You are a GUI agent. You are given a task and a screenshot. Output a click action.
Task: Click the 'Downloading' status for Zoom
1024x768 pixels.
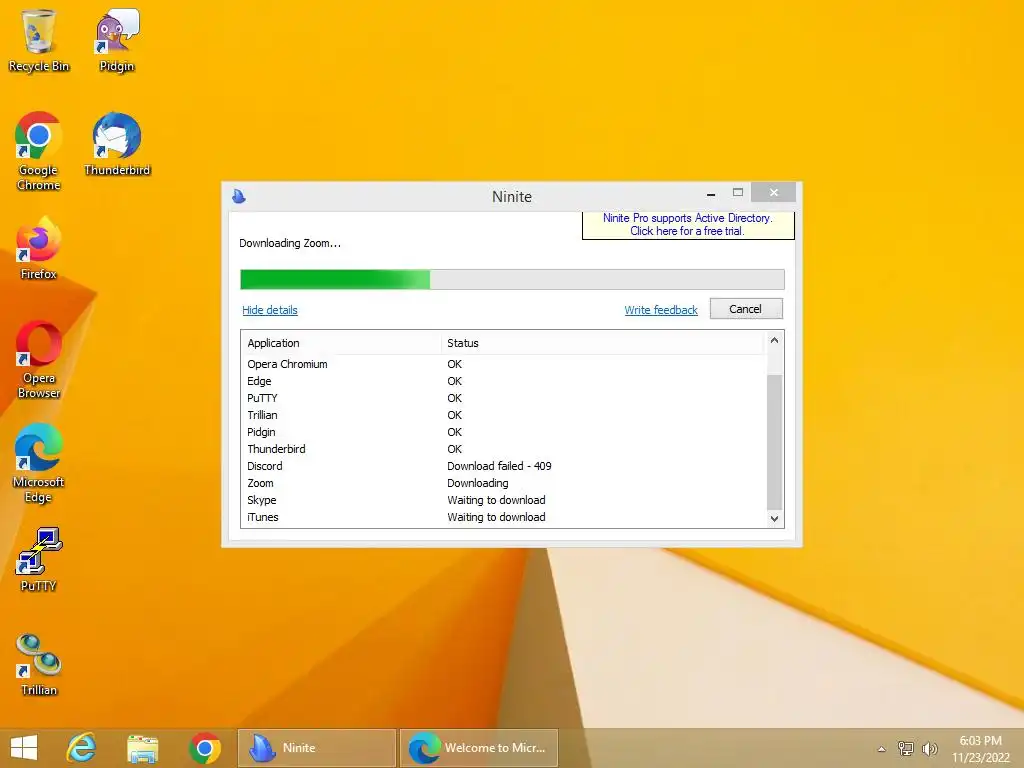click(x=478, y=483)
